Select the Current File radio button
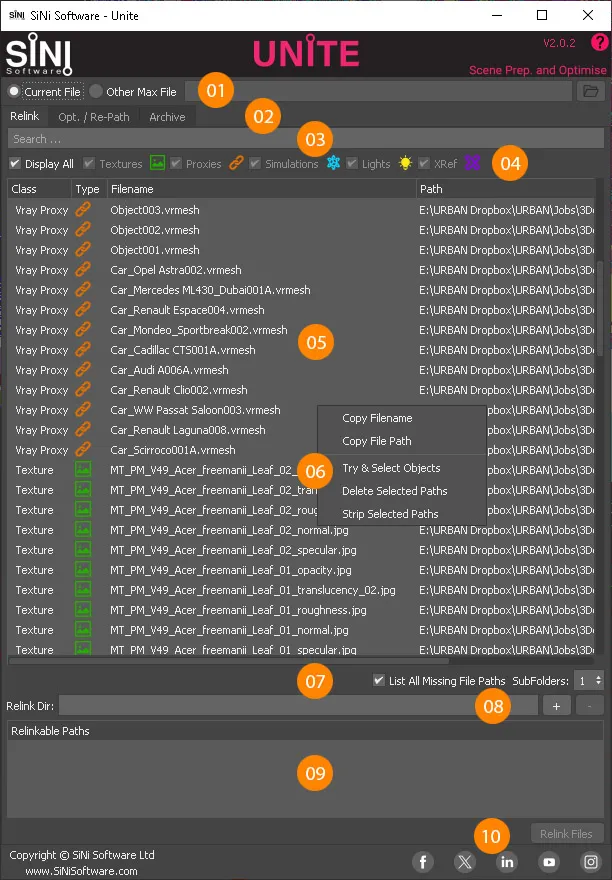The width and height of the screenshot is (612, 880). point(14,91)
